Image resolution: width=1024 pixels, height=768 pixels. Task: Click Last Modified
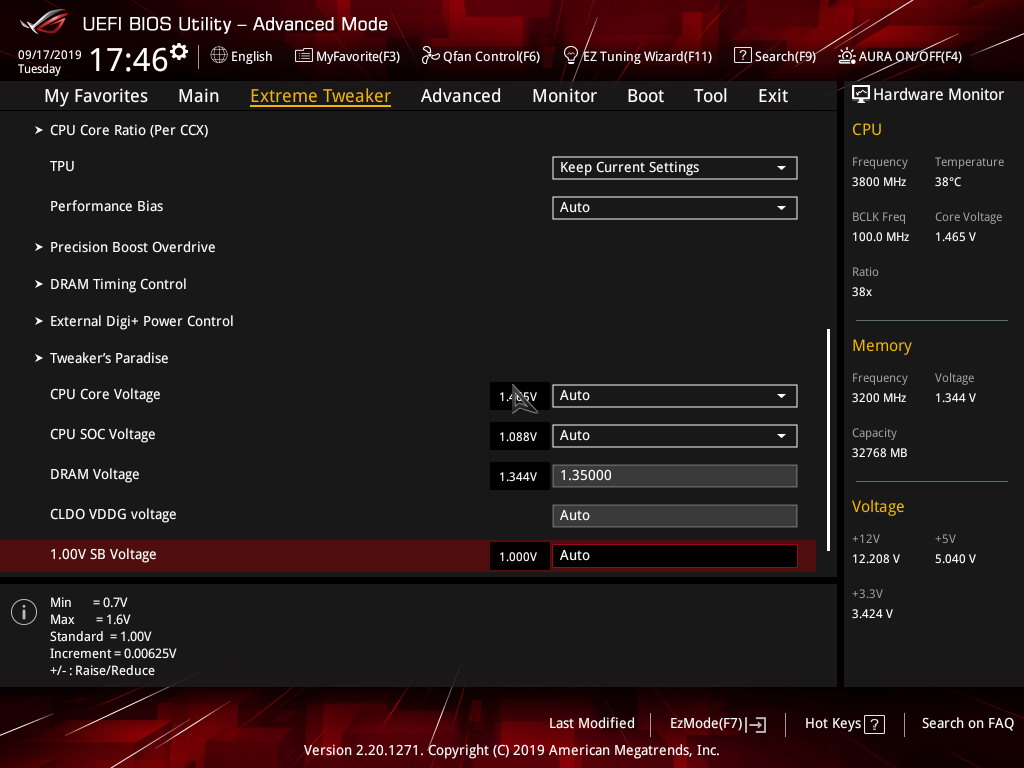click(592, 724)
